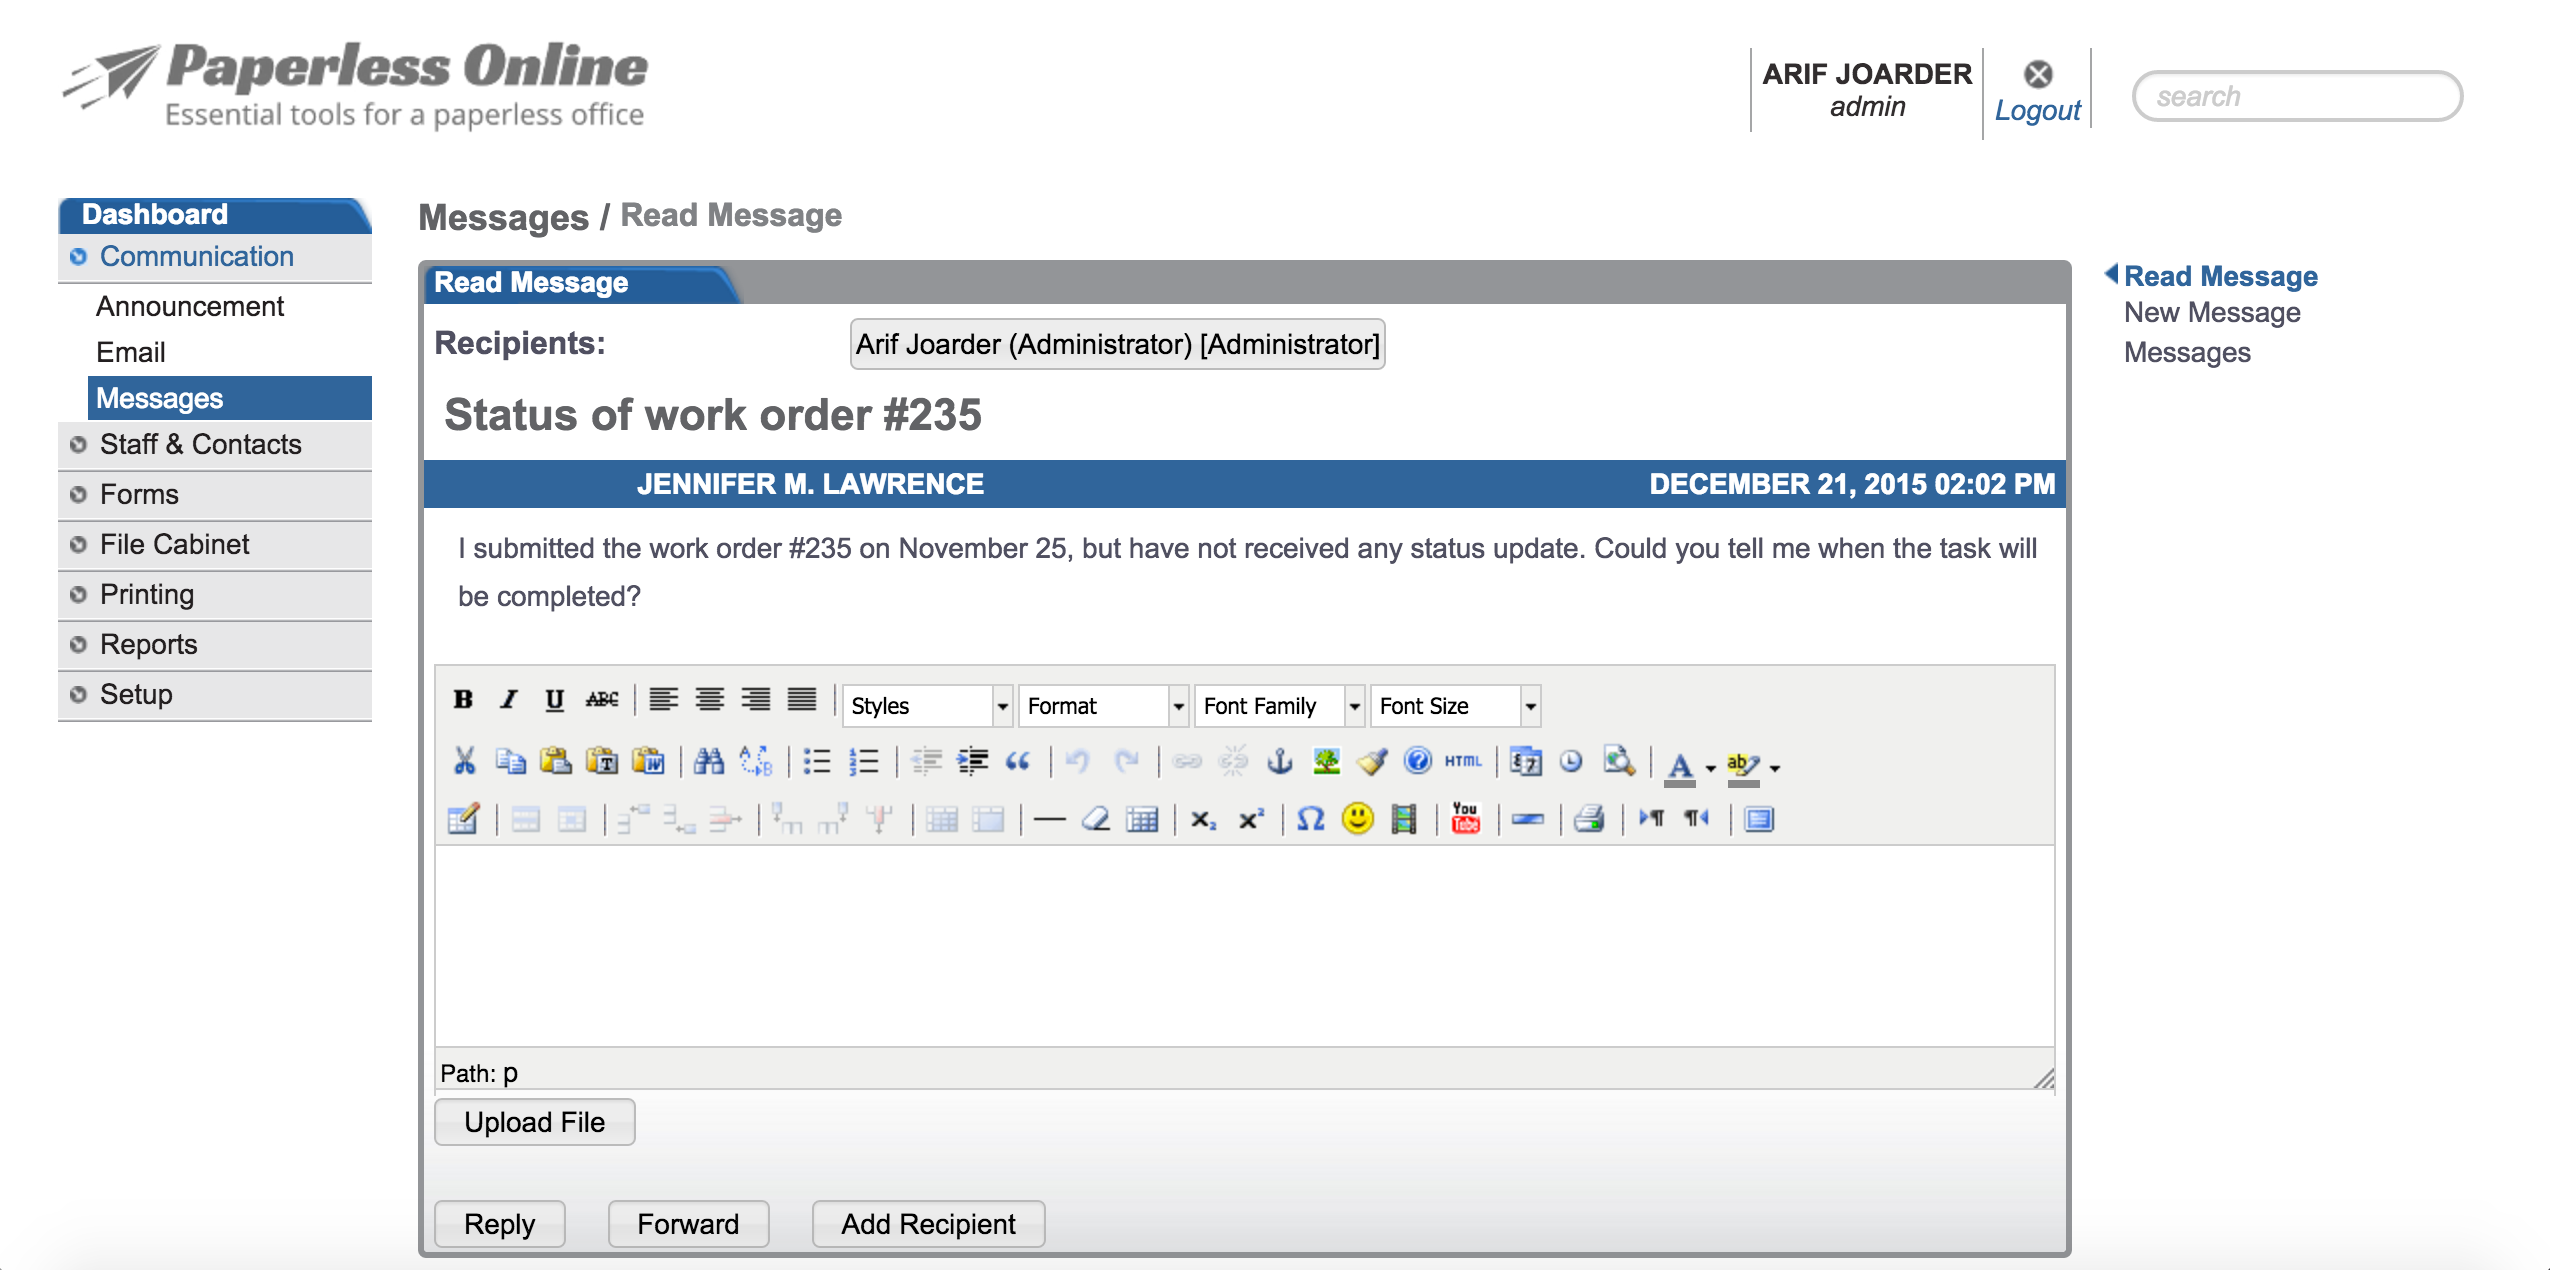The width and height of the screenshot is (2550, 1270).
Task: Open the Reports sidebar menu
Action: coord(149,645)
